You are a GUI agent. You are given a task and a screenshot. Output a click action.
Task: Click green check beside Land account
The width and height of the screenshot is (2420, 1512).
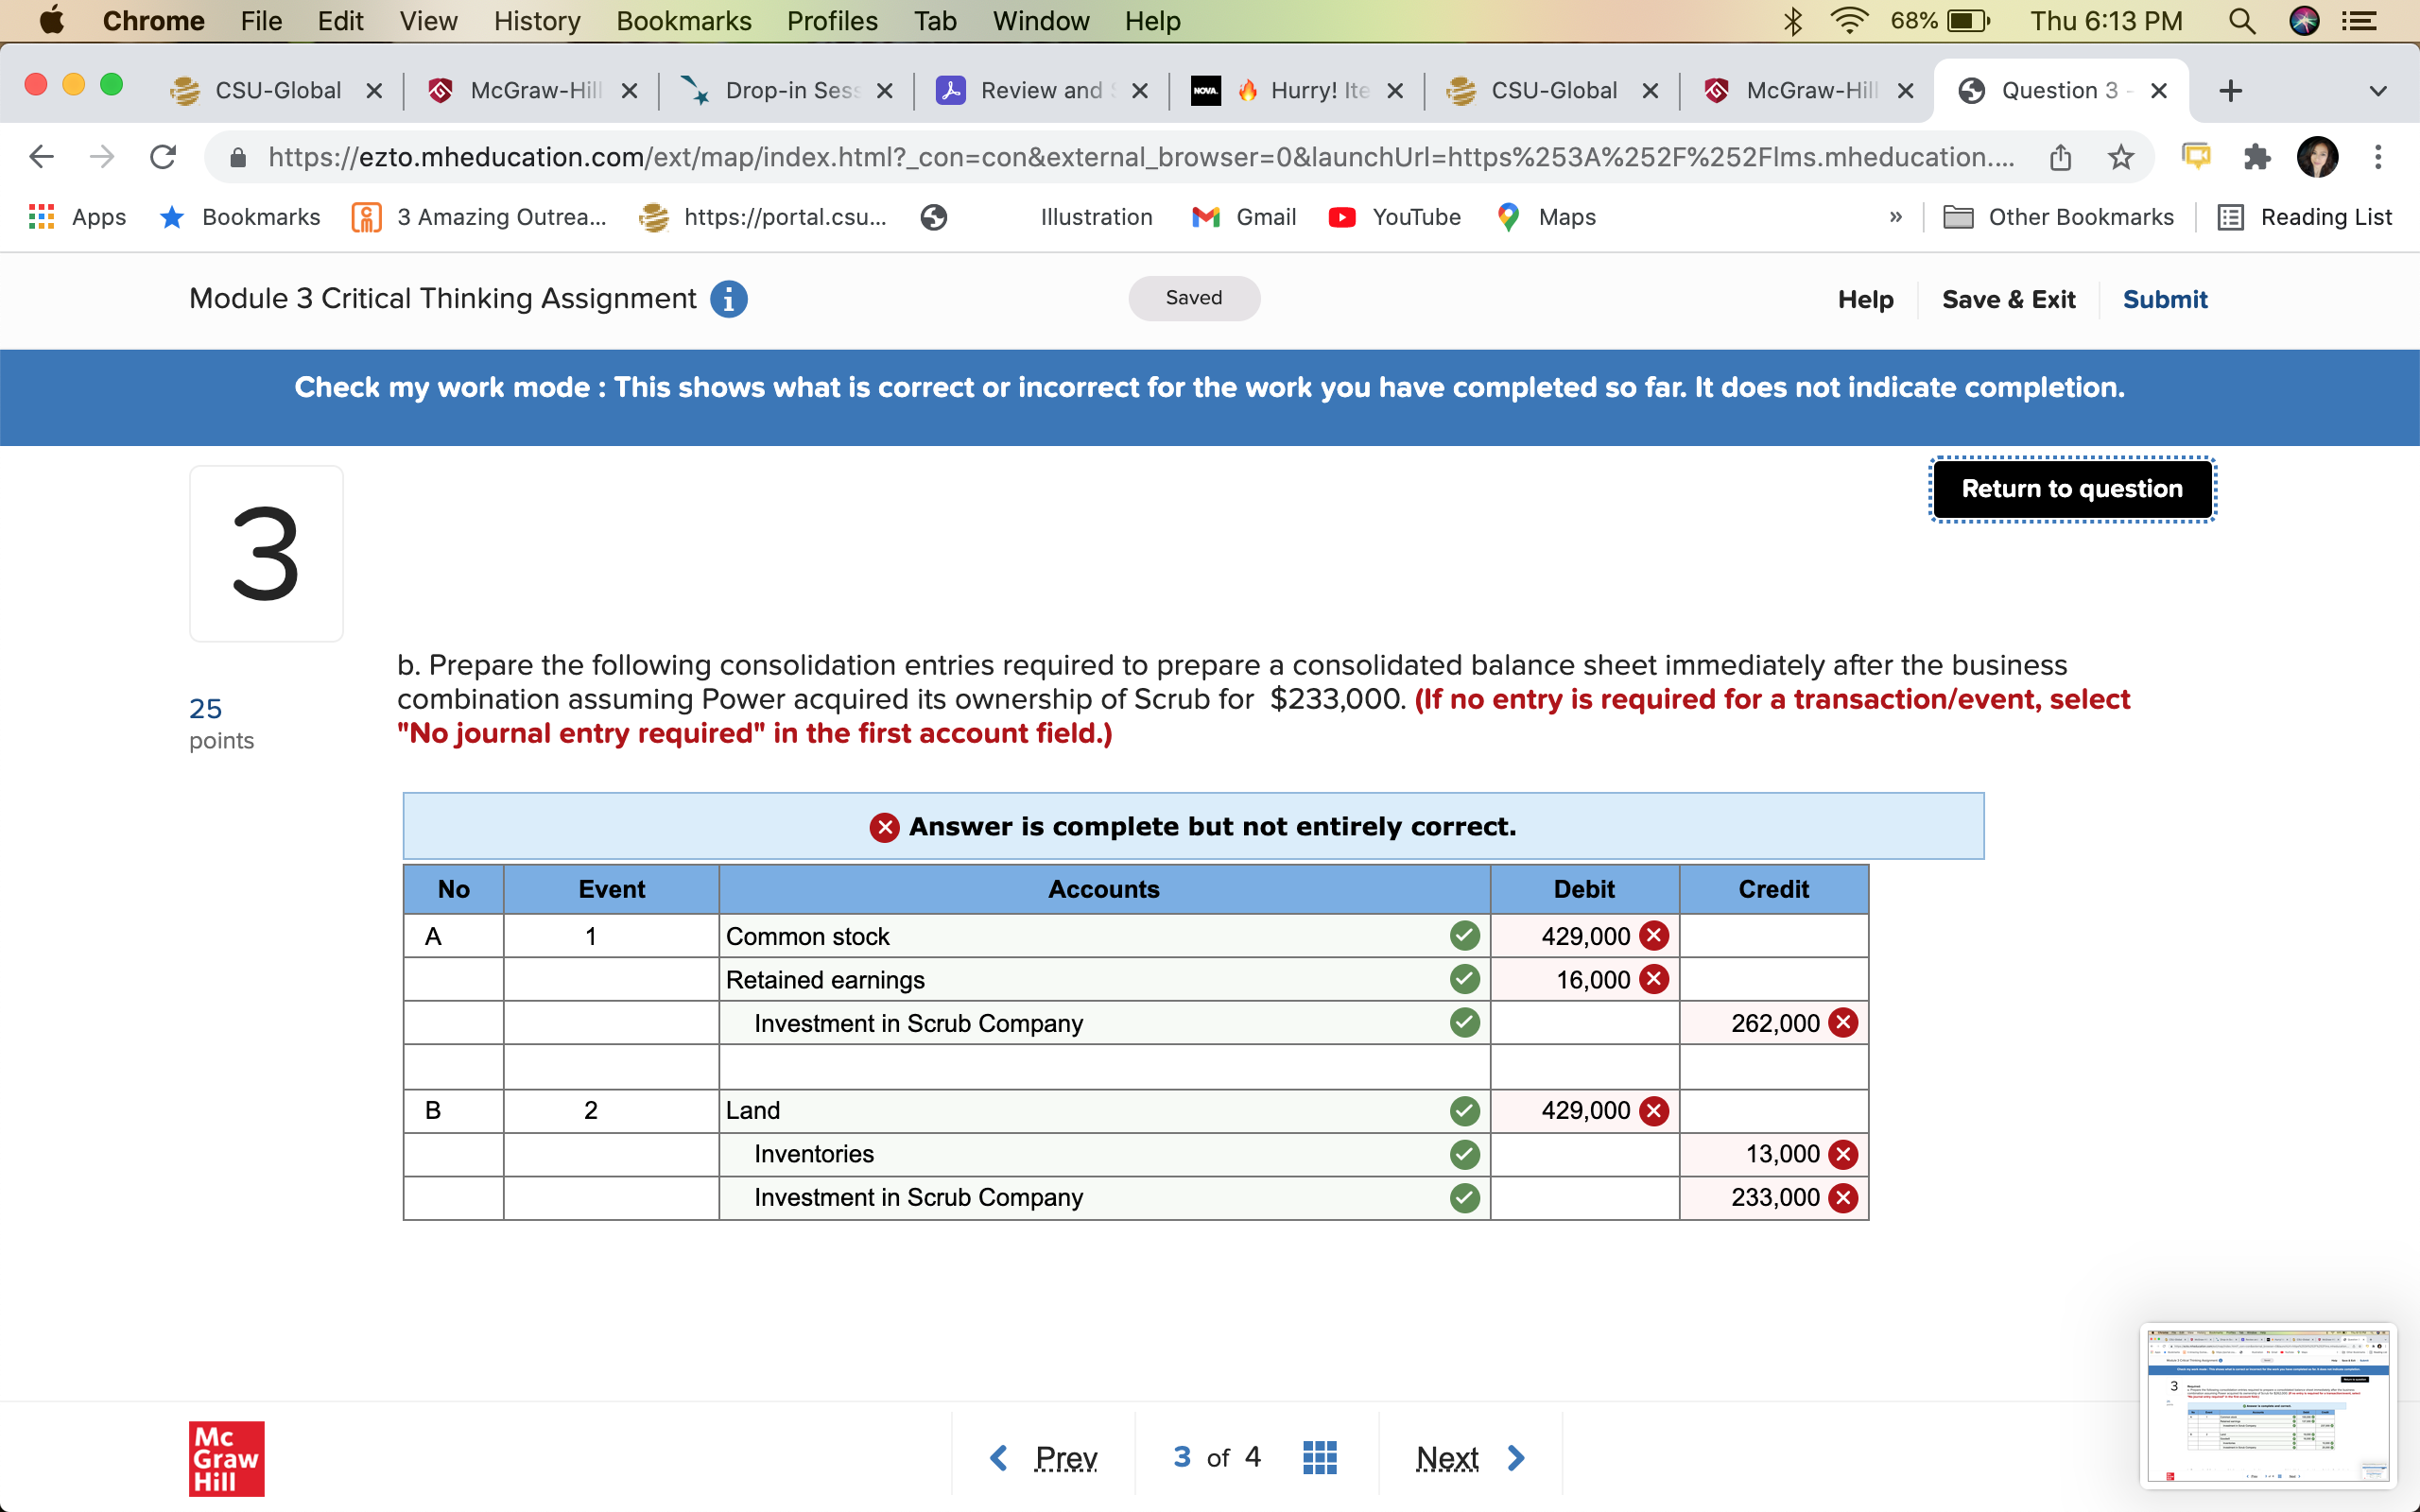[x=1464, y=1110]
